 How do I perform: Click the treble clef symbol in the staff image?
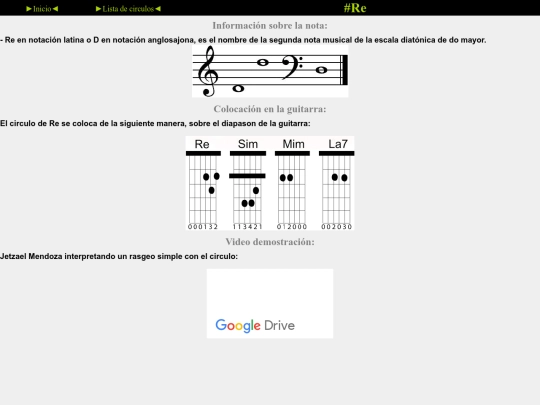208,71
